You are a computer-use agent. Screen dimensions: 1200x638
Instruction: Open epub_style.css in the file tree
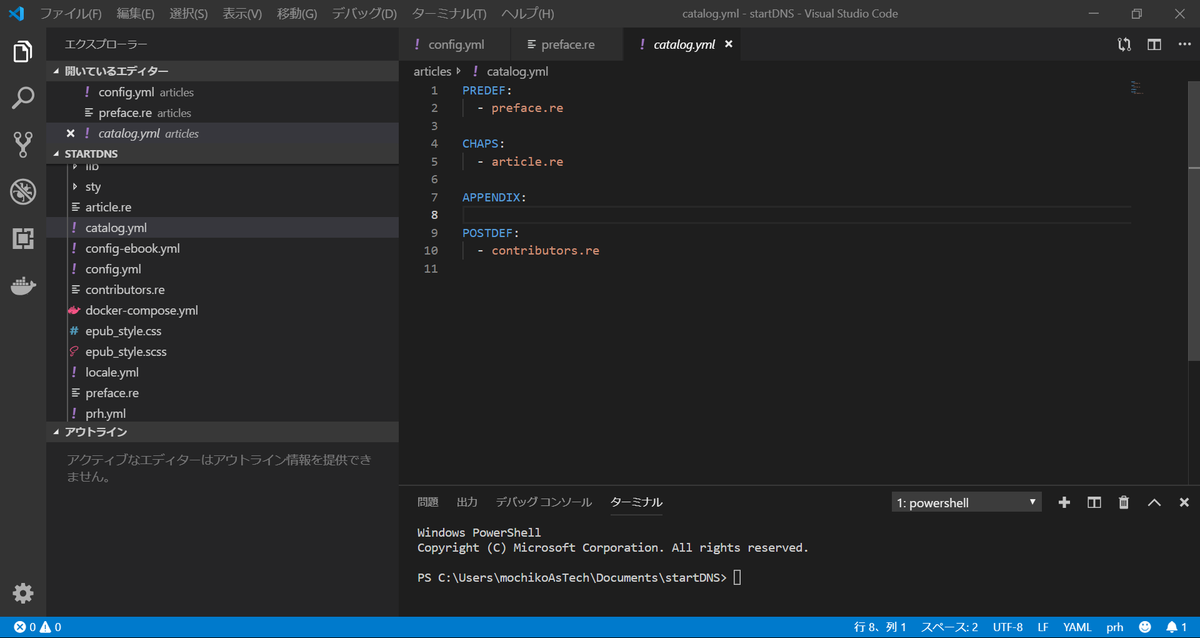(x=123, y=331)
